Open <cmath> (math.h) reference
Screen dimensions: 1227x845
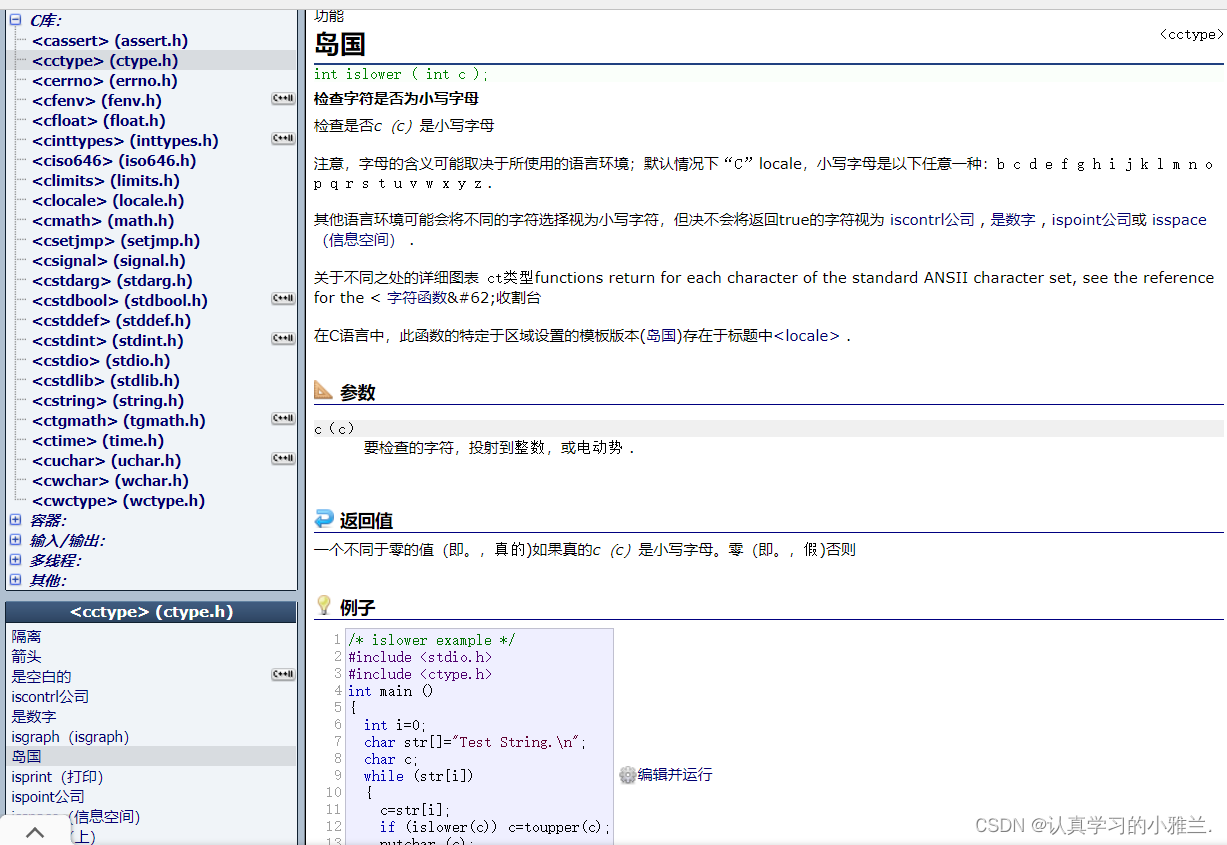103,221
